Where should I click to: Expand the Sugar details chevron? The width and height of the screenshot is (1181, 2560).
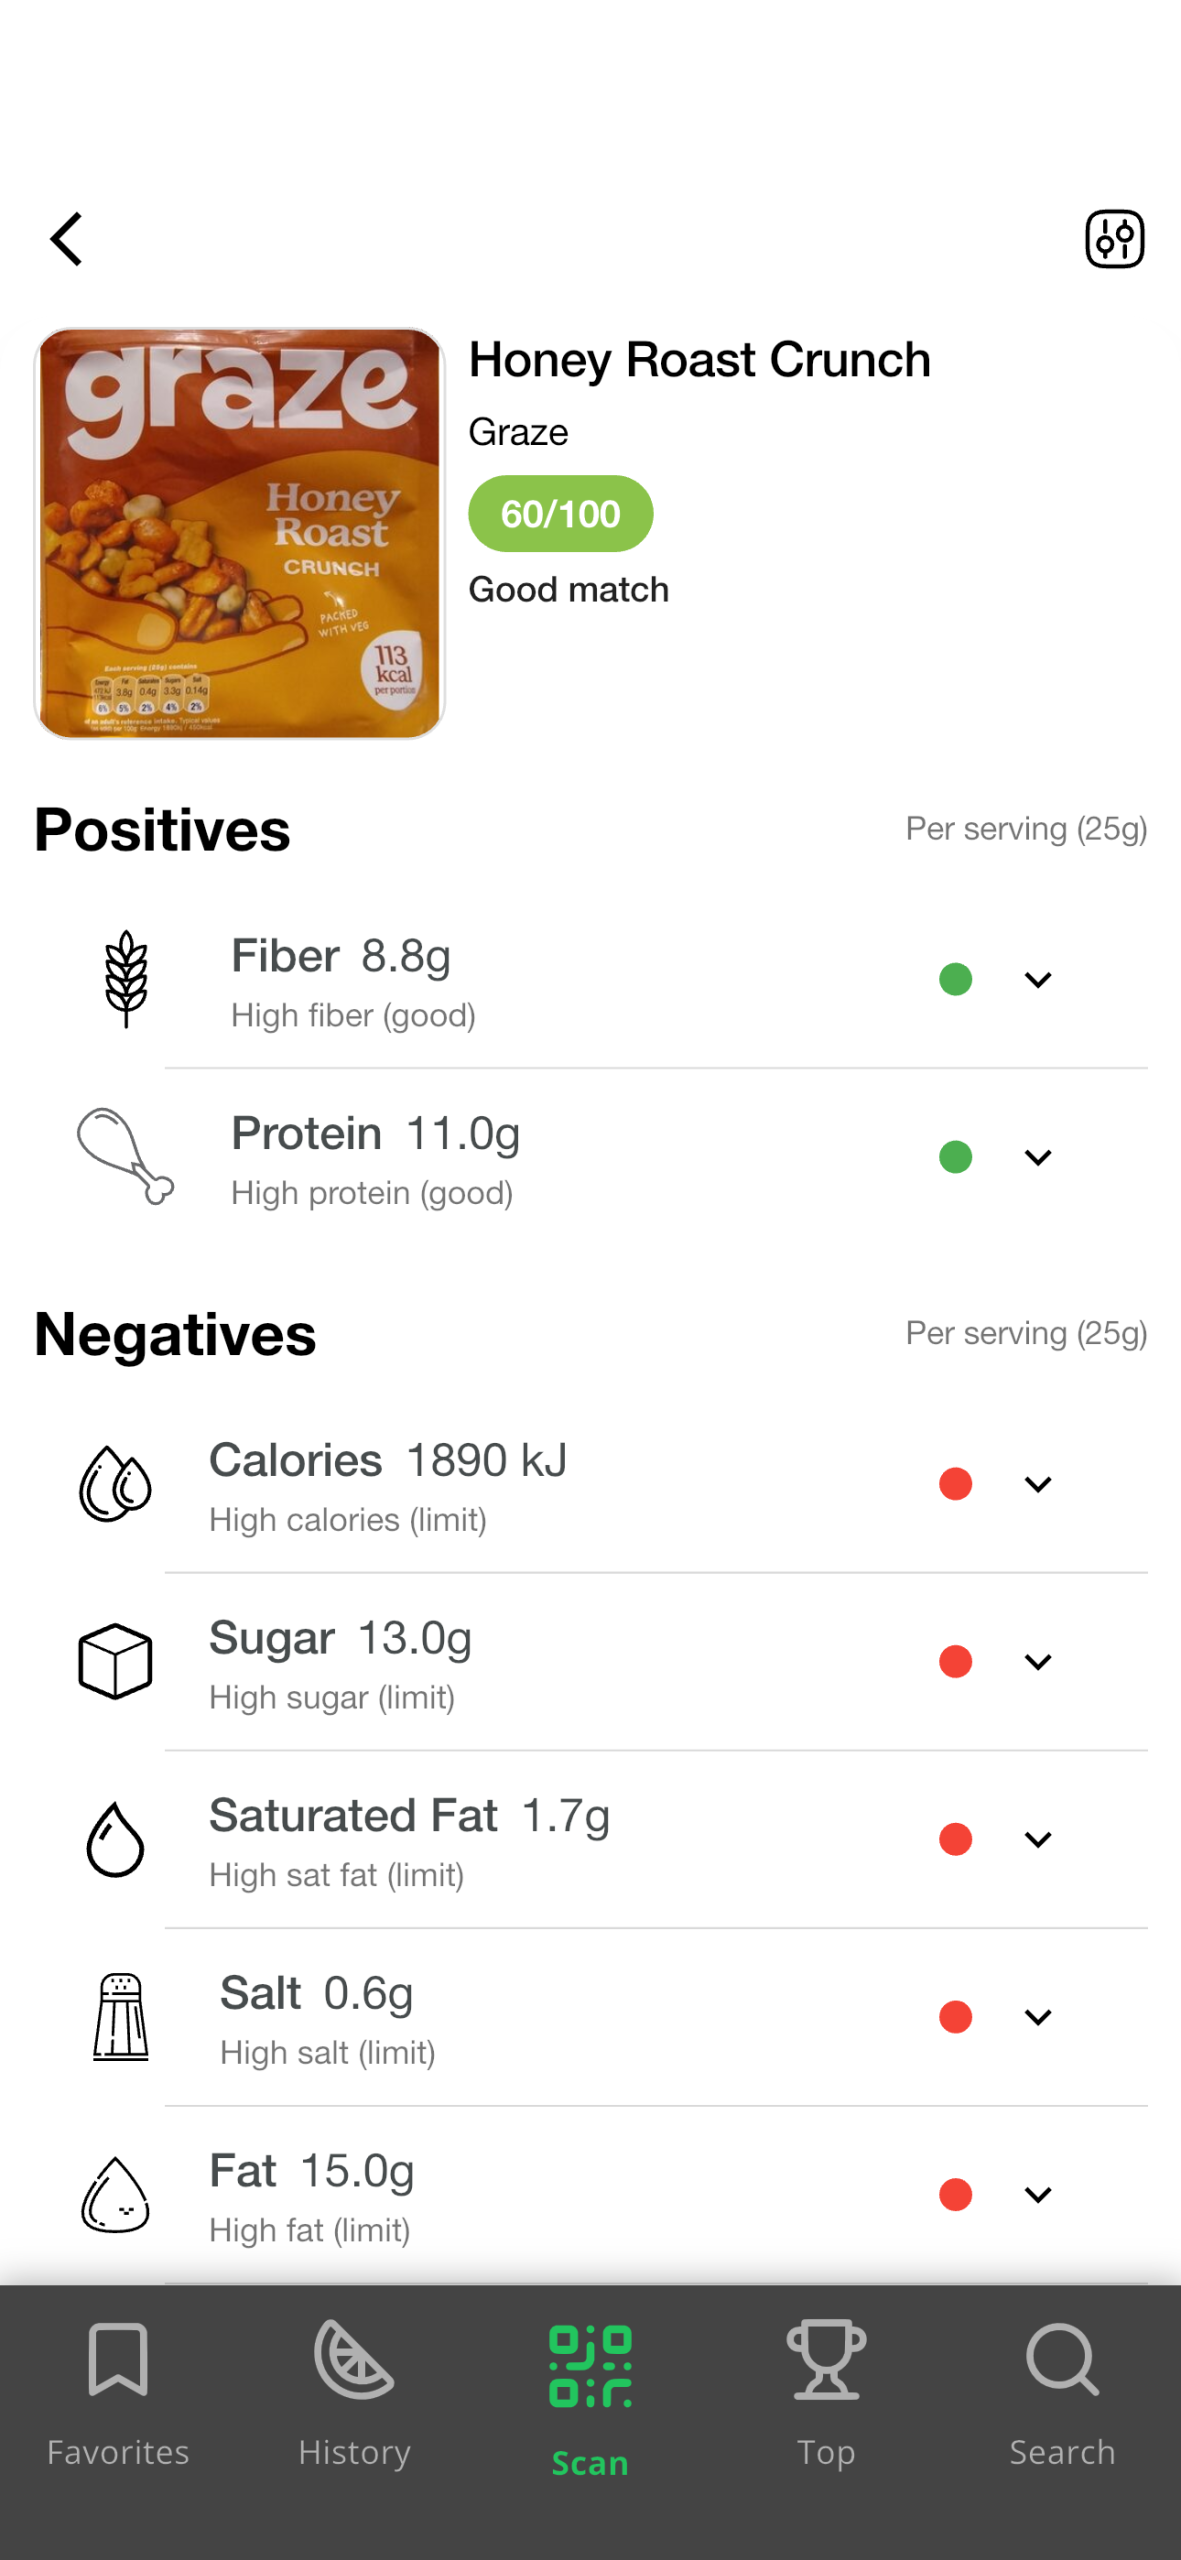[x=1038, y=1662]
